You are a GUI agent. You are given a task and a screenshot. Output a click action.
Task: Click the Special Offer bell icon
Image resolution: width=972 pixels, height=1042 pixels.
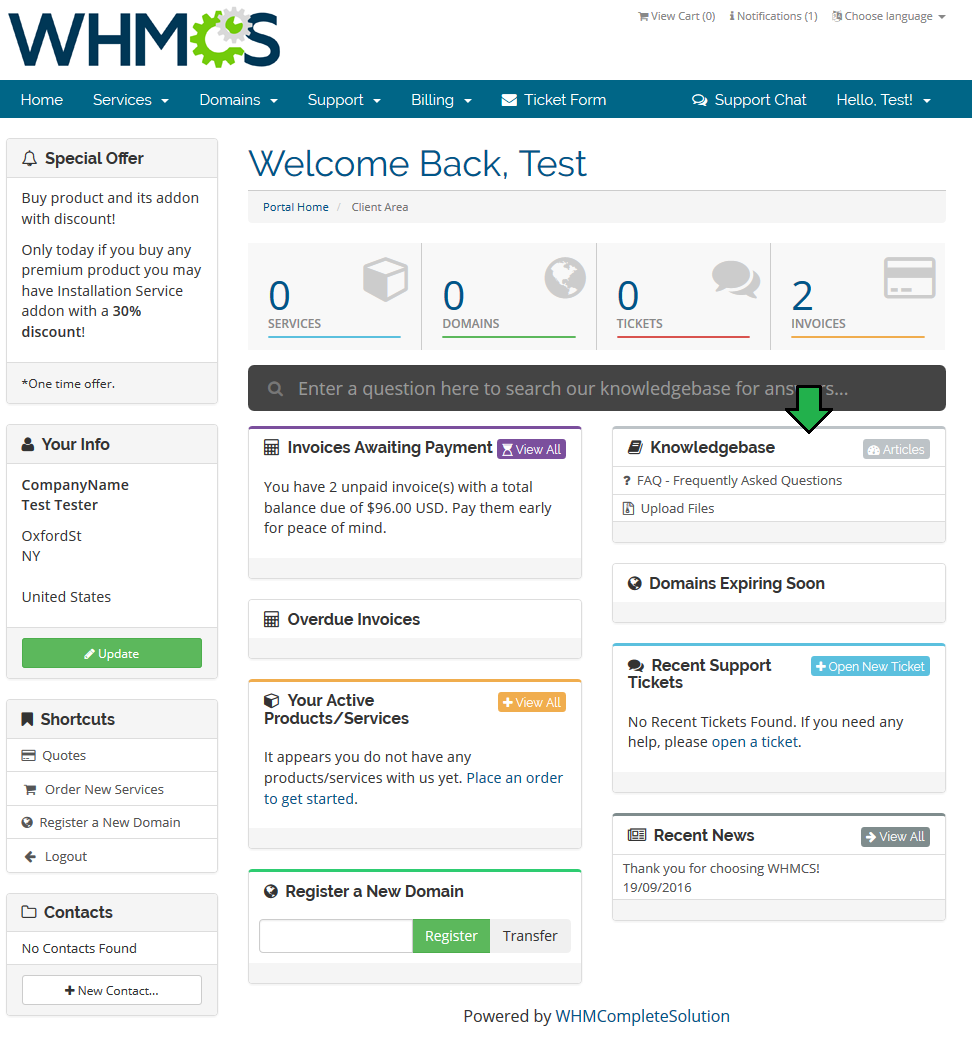point(29,158)
